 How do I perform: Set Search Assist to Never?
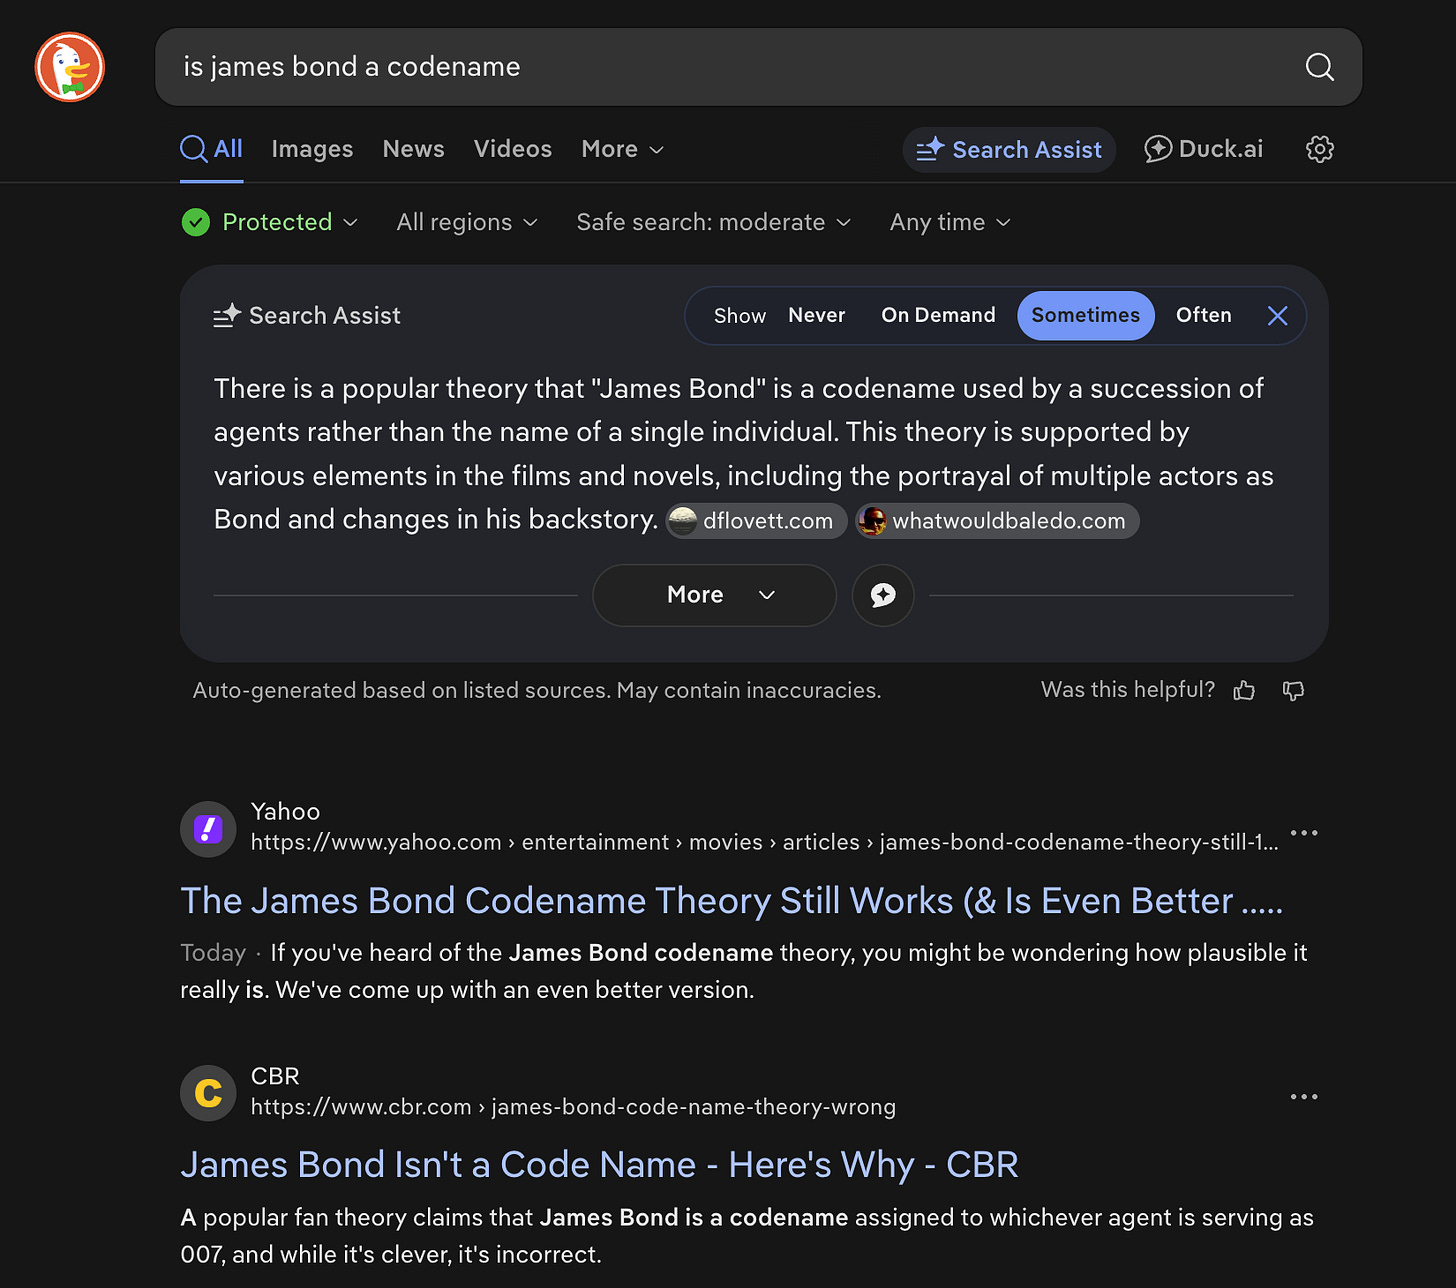[816, 315]
